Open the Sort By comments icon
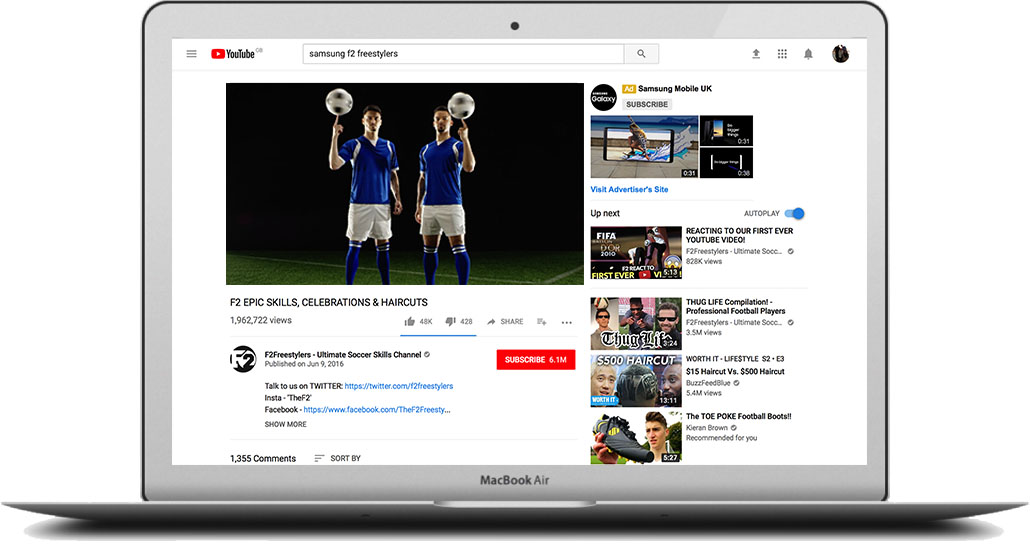Screen dimensions: 1030x545 click(x=319, y=458)
